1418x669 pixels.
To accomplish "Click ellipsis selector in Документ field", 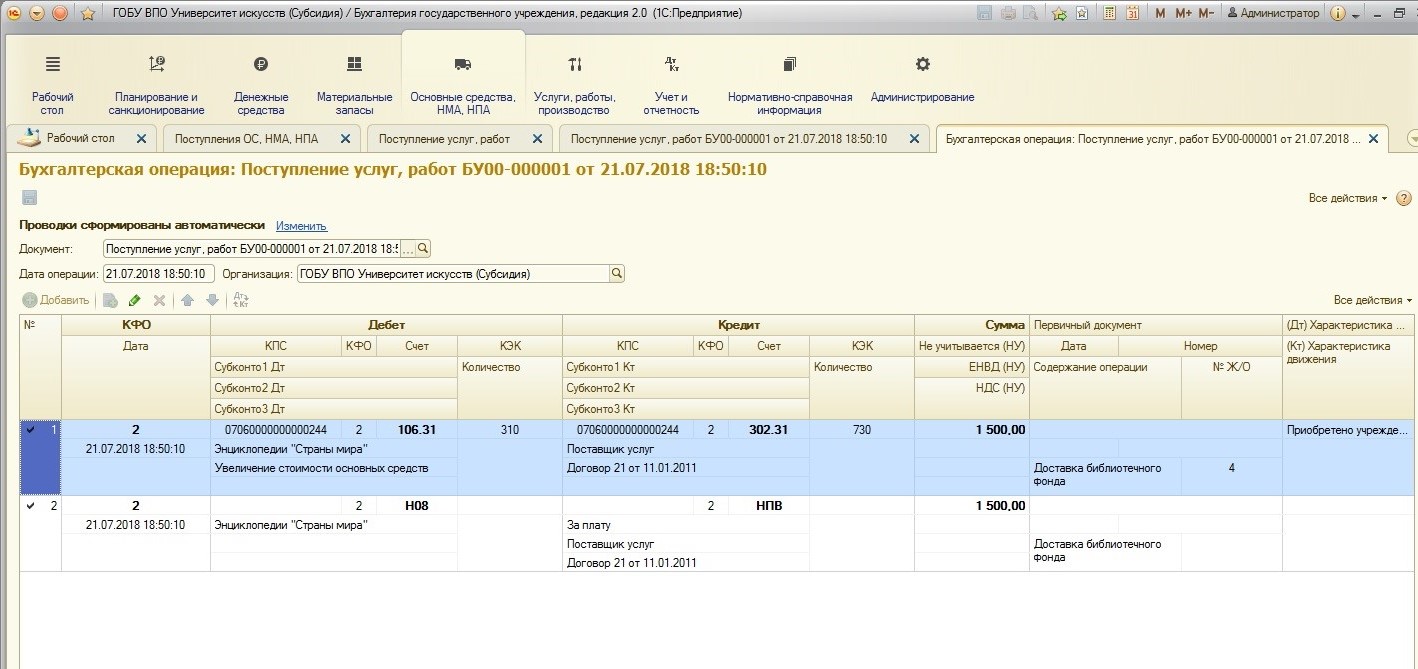I will coord(407,249).
